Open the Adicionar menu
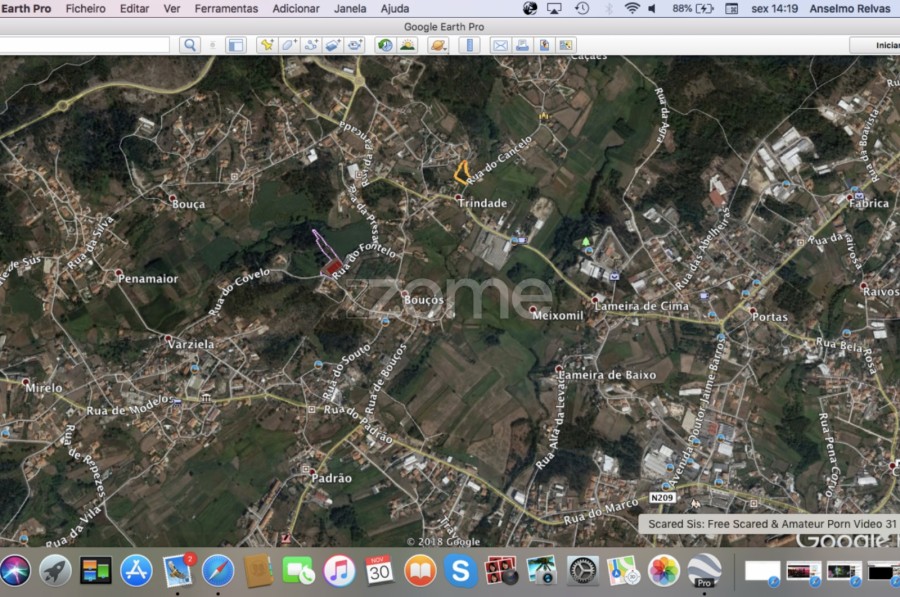Viewport: 900px width, 597px height. tap(296, 8)
